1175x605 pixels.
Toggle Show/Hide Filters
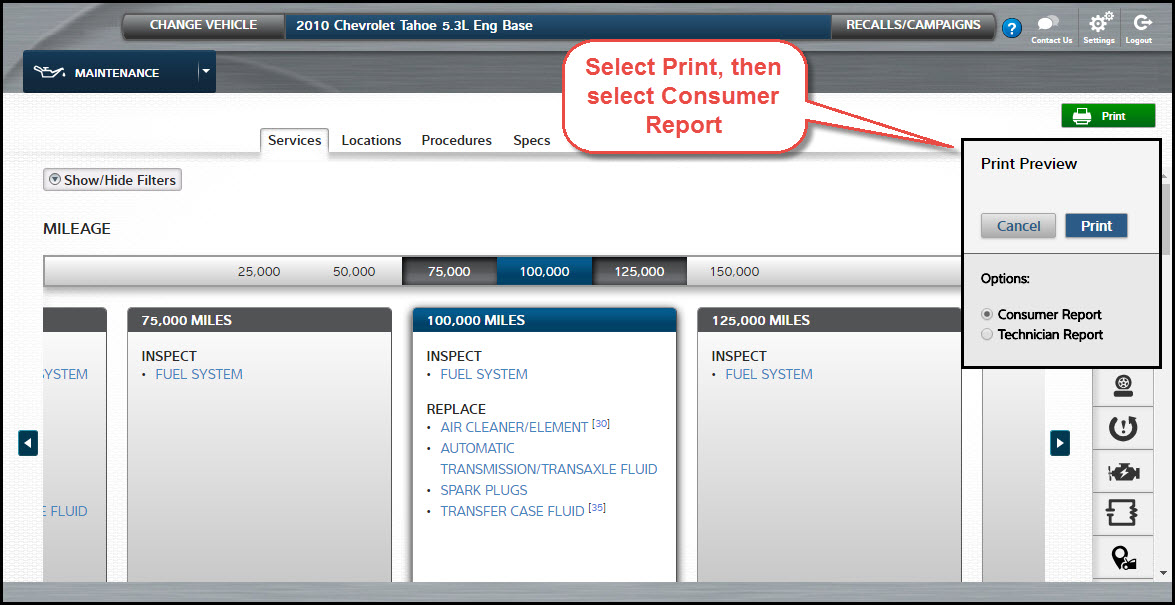[112, 180]
